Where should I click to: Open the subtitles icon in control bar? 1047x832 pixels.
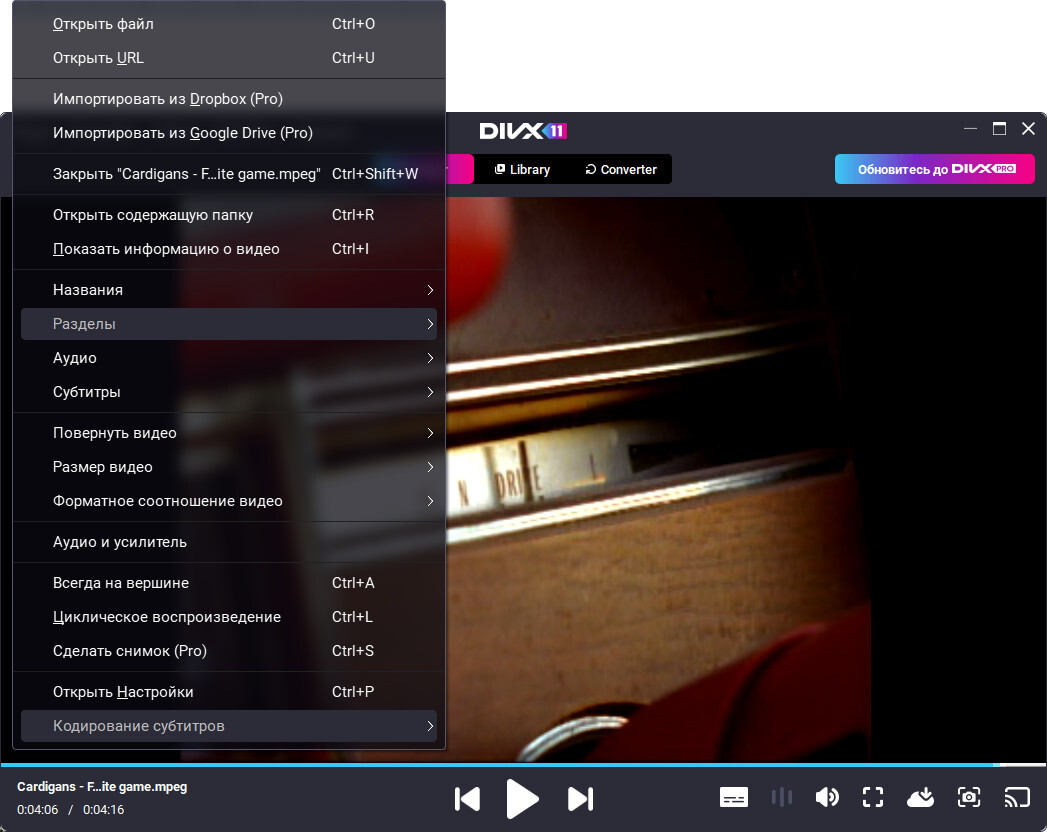[x=733, y=797]
